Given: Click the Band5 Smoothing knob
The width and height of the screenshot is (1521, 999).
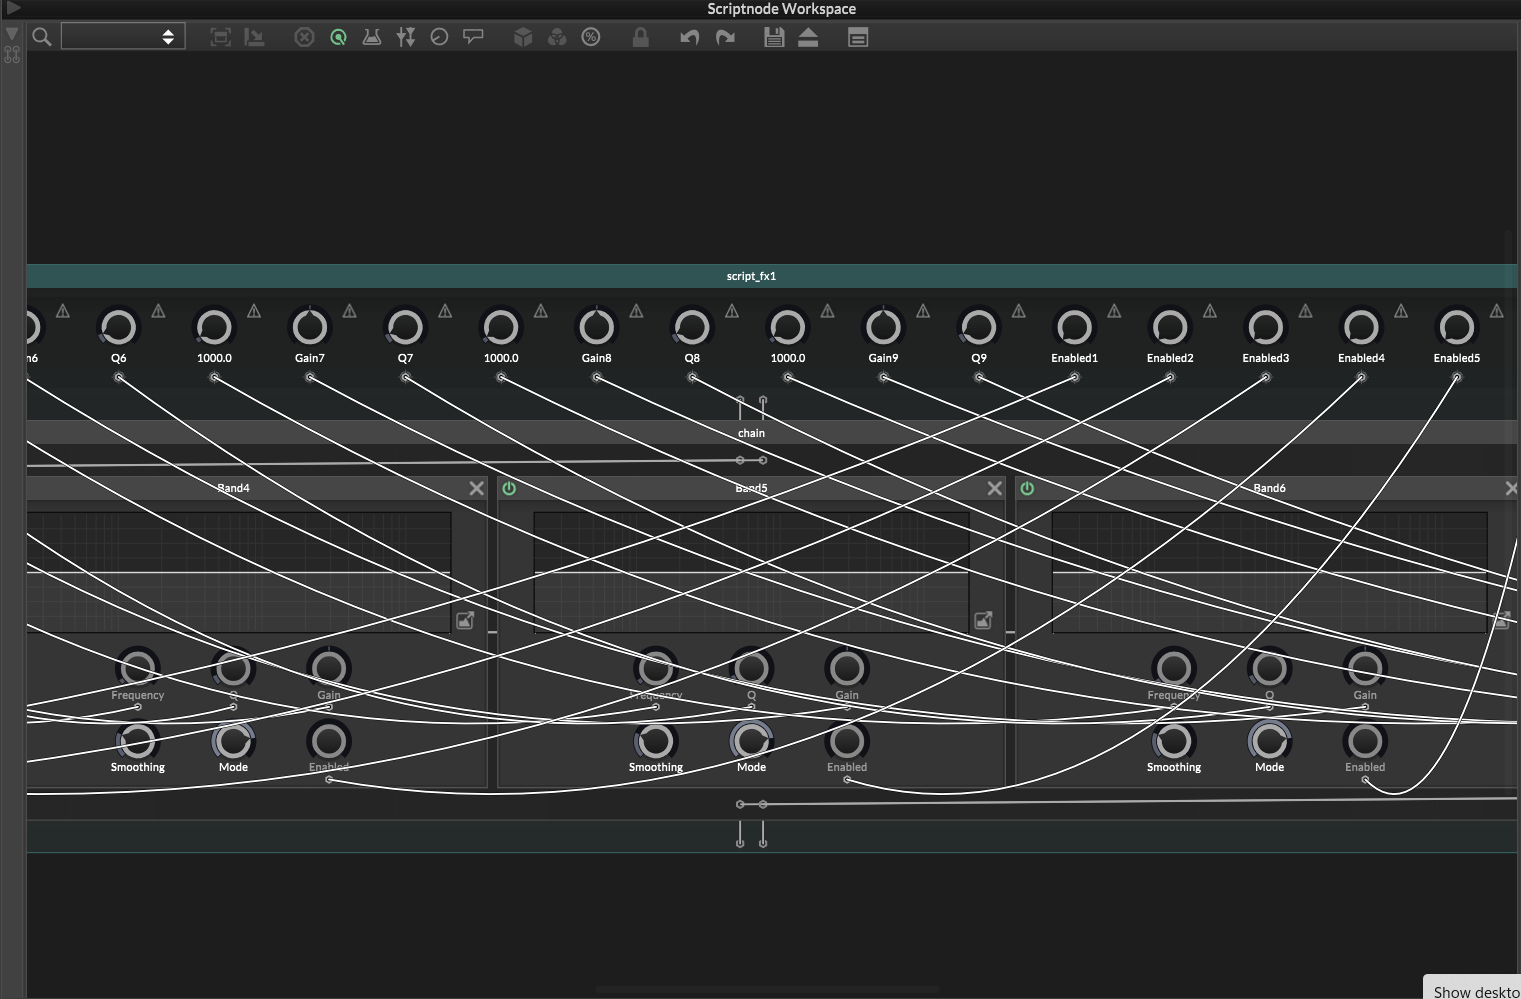Looking at the screenshot, I should (655, 741).
